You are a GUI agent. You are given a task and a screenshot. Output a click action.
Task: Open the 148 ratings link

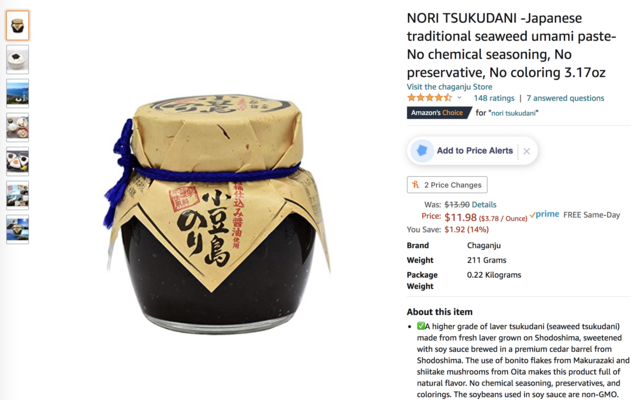pyautogui.click(x=494, y=98)
